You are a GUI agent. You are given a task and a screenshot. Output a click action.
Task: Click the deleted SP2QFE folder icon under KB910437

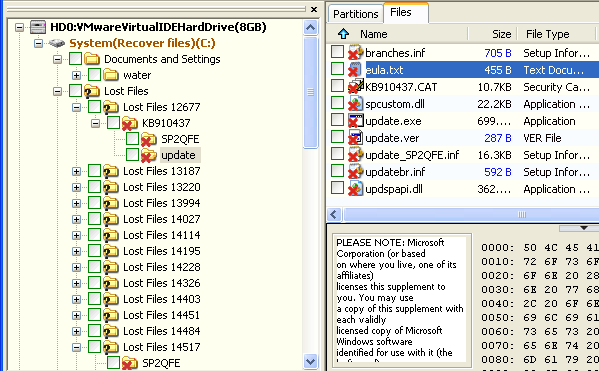tap(149, 139)
